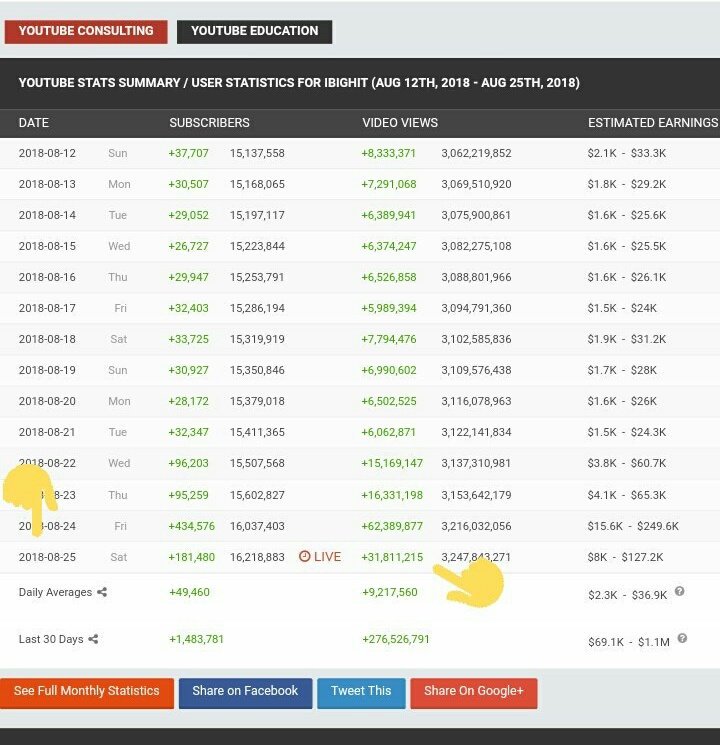This screenshot has height=745, width=720.
Task: Select the date 2018-08-18
Action: (x=47, y=339)
